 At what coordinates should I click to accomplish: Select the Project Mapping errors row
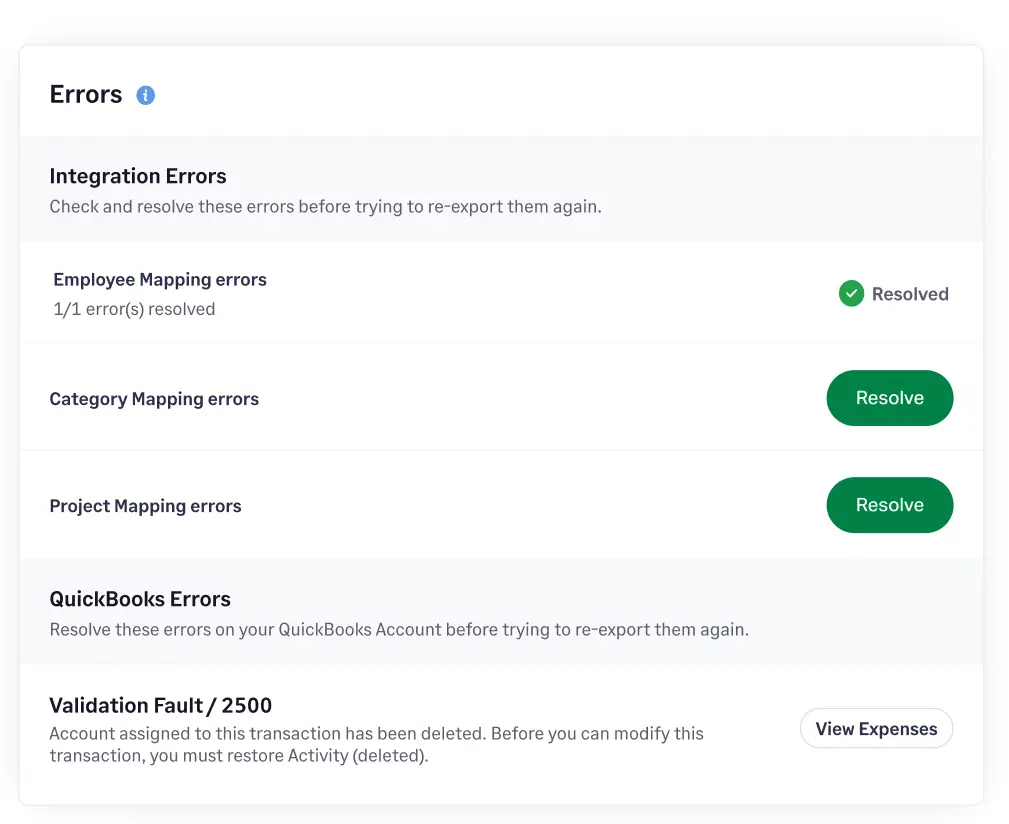click(x=145, y=505)
